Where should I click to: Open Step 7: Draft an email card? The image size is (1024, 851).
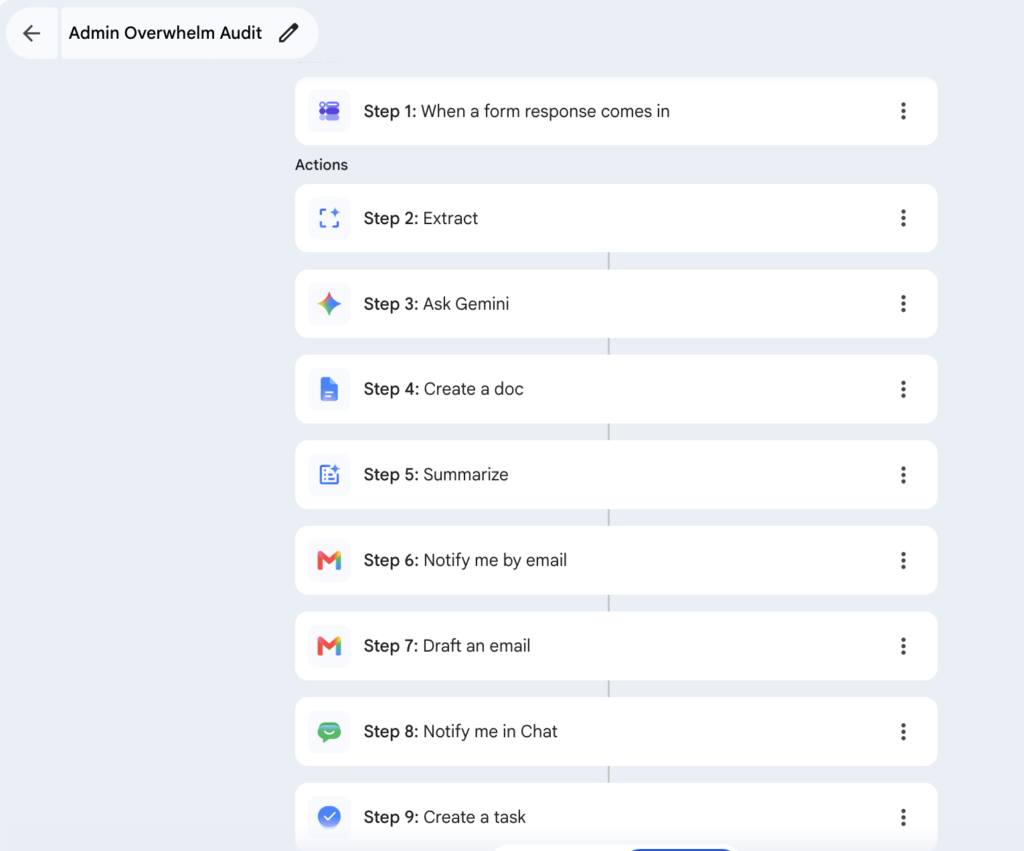coord(616,646)
